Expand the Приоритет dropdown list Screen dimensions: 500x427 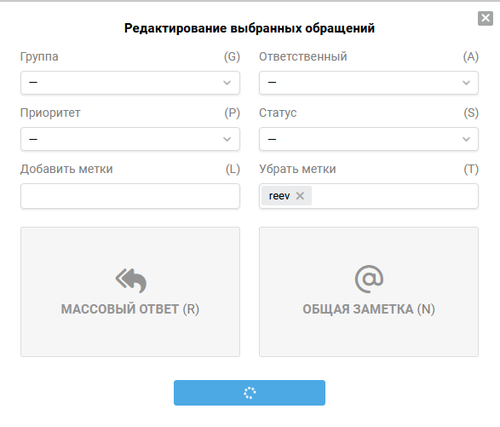point(130,139)
